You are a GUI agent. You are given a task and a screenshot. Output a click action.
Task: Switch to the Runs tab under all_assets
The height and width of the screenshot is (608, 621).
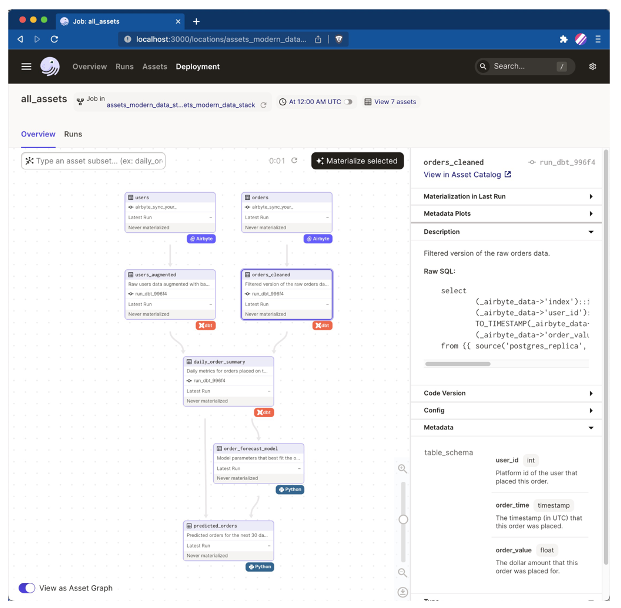[73, 134]
